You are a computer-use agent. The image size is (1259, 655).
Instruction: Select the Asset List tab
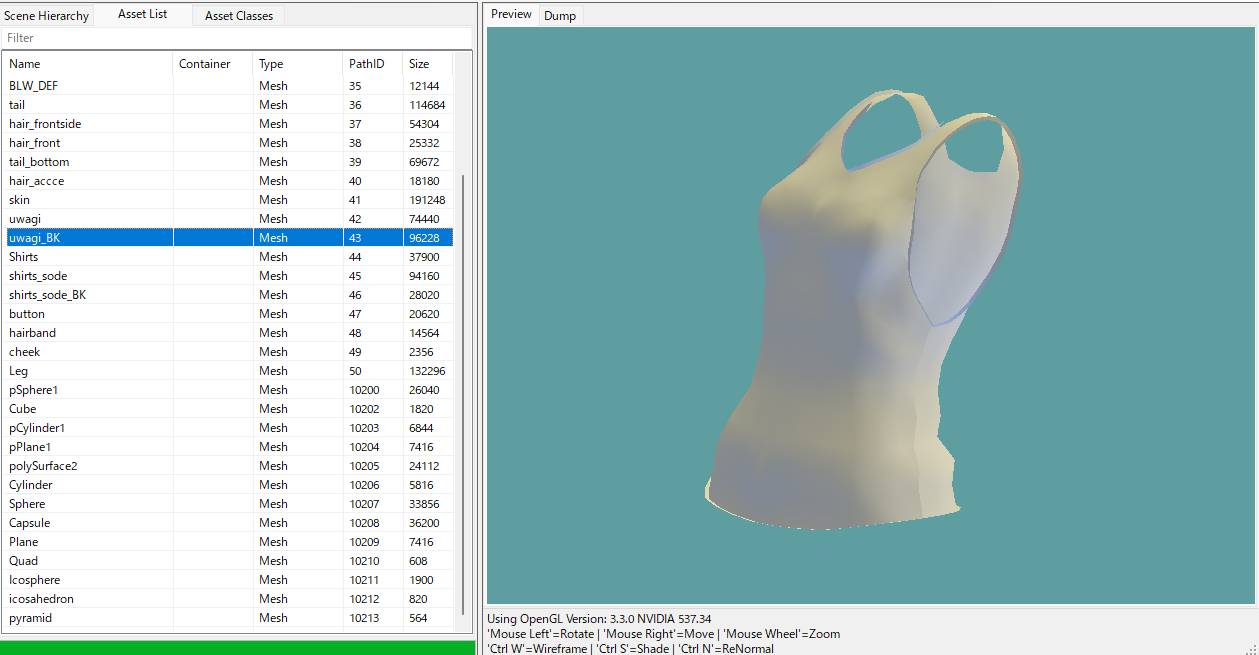pyautogui.click(x=142, y=15)
